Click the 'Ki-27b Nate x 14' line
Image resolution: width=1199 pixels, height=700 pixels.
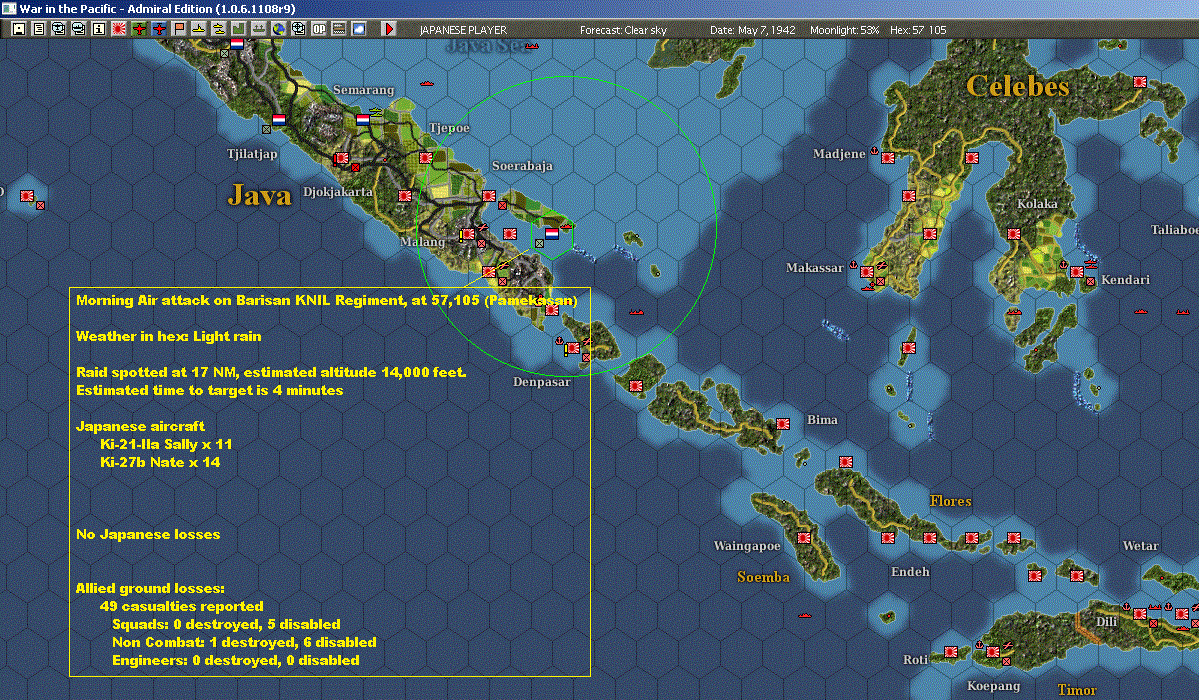click(x=160, y=462)
